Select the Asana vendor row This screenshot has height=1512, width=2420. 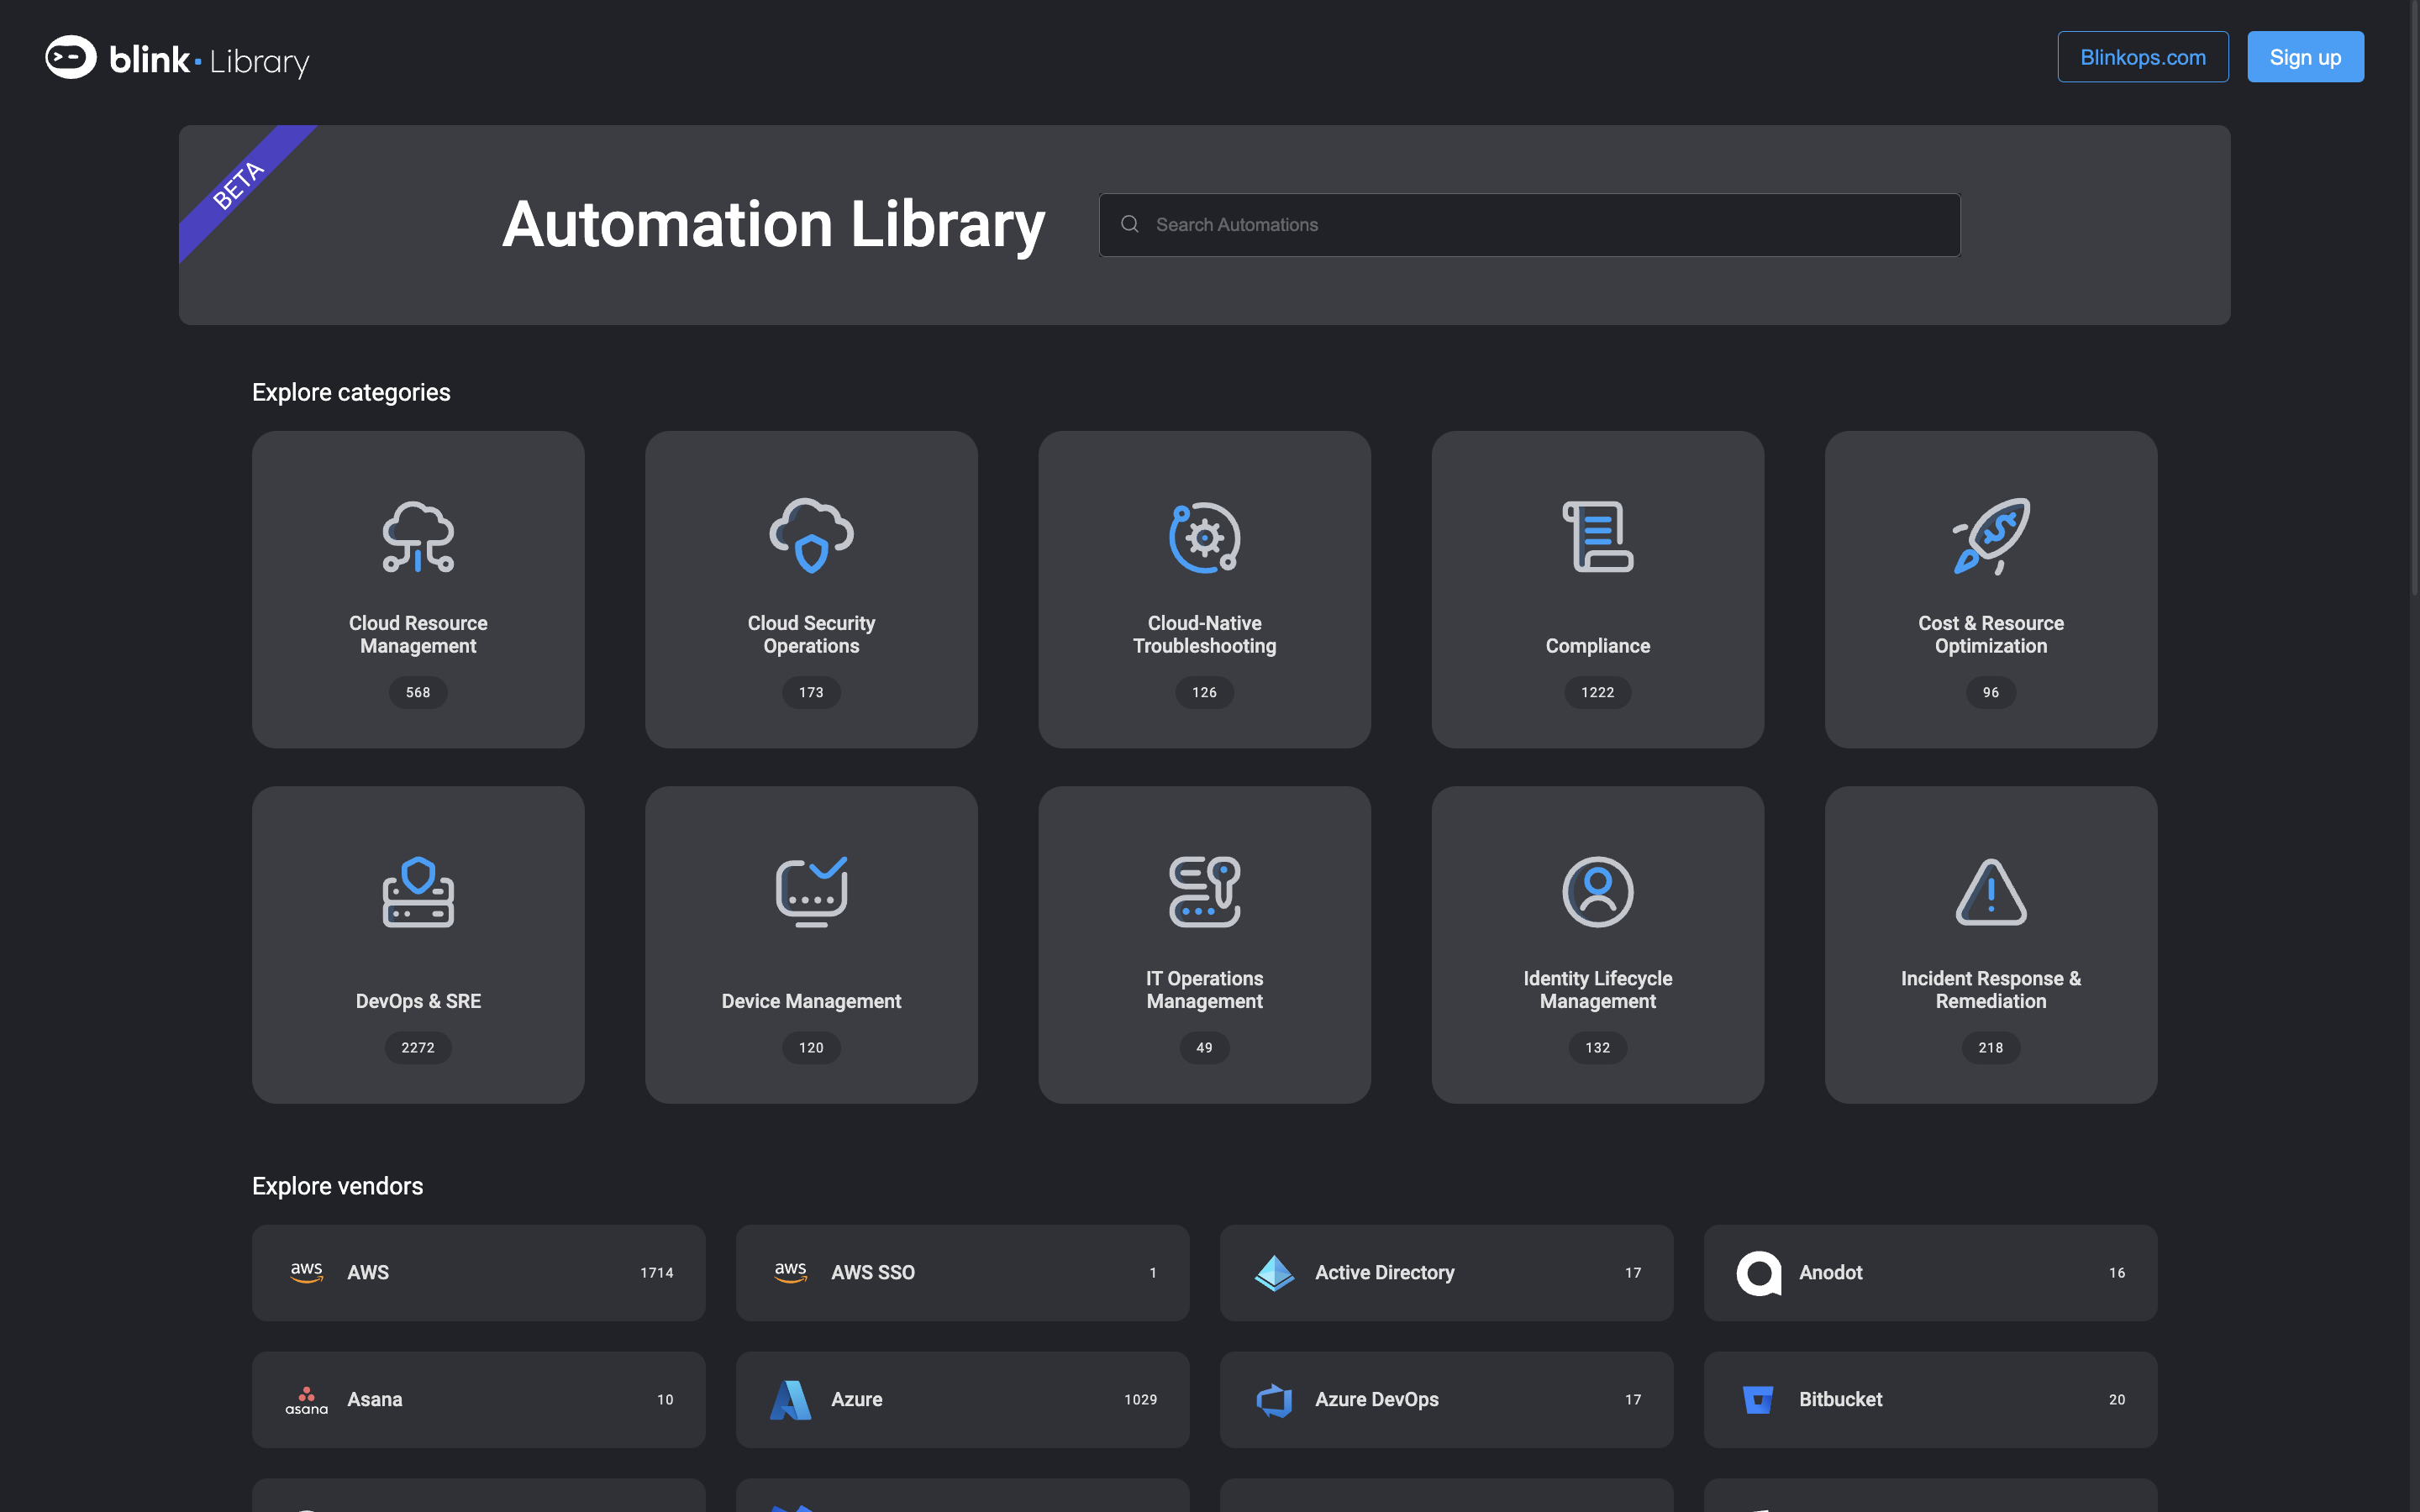pyautogui.click(x=479, y=1399)
